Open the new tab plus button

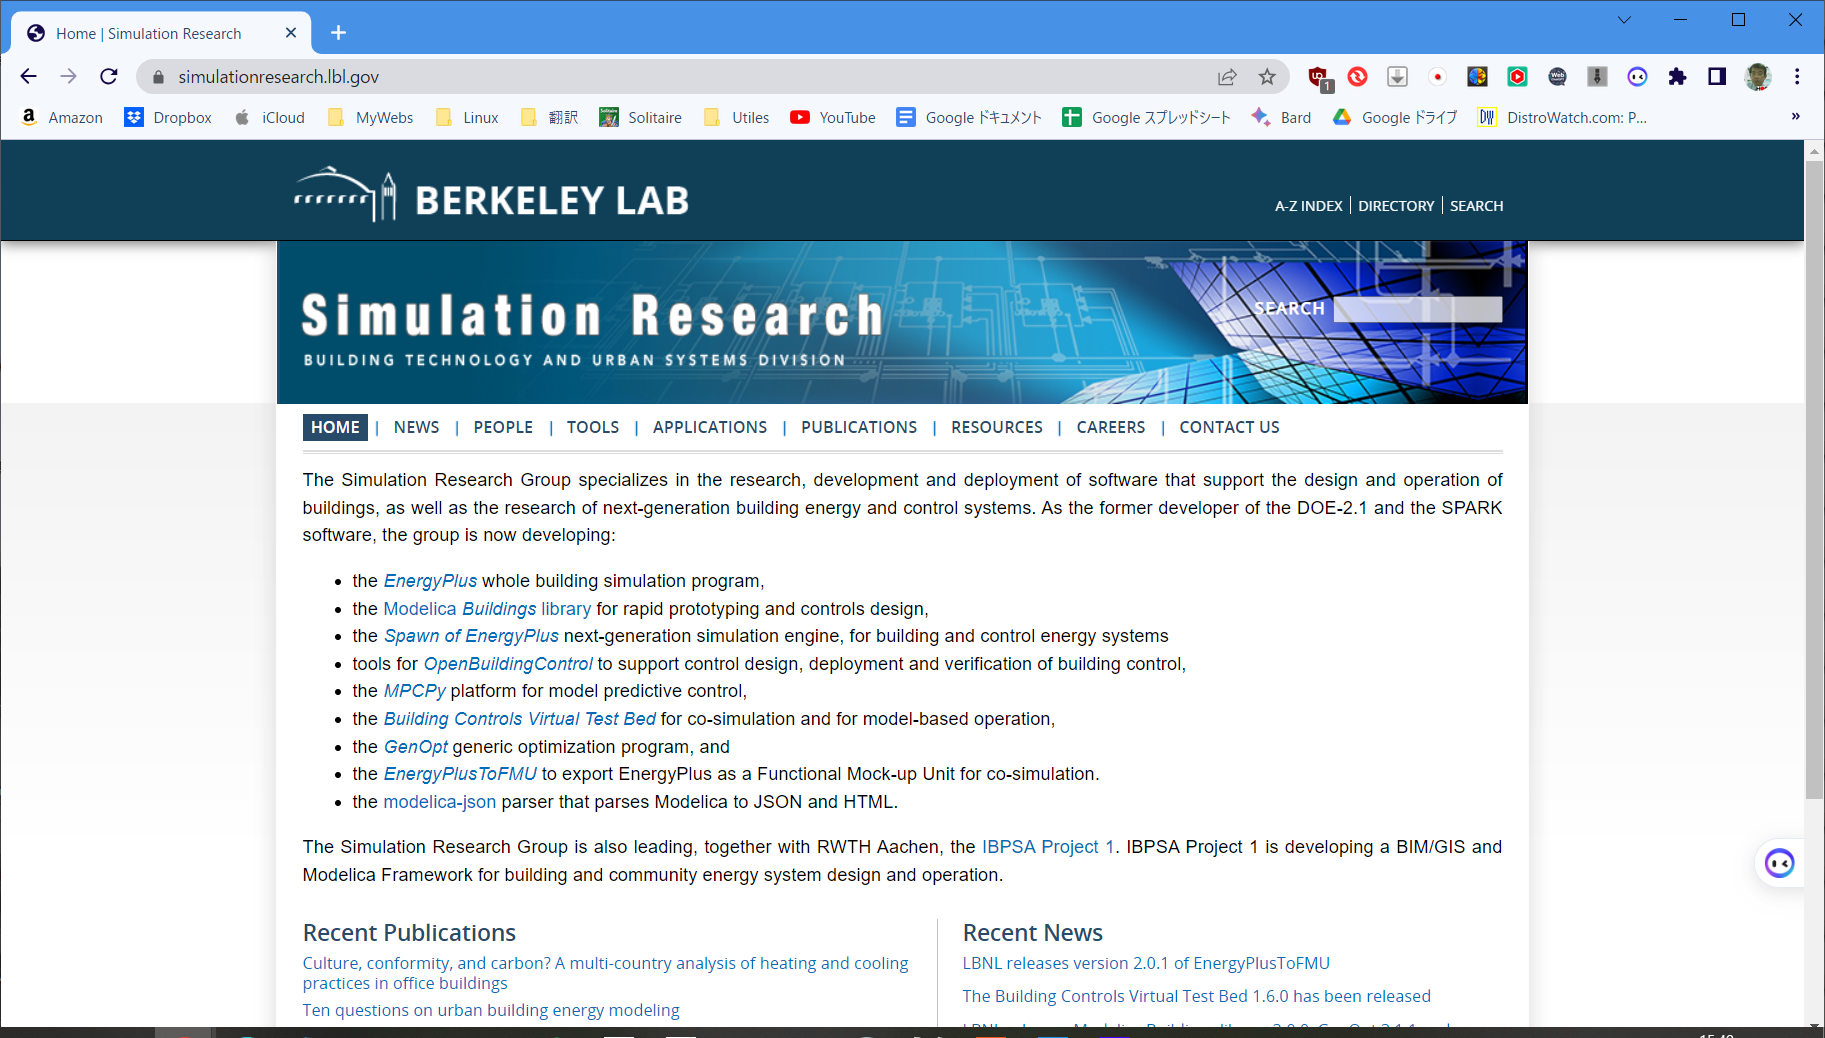point(338,33)
